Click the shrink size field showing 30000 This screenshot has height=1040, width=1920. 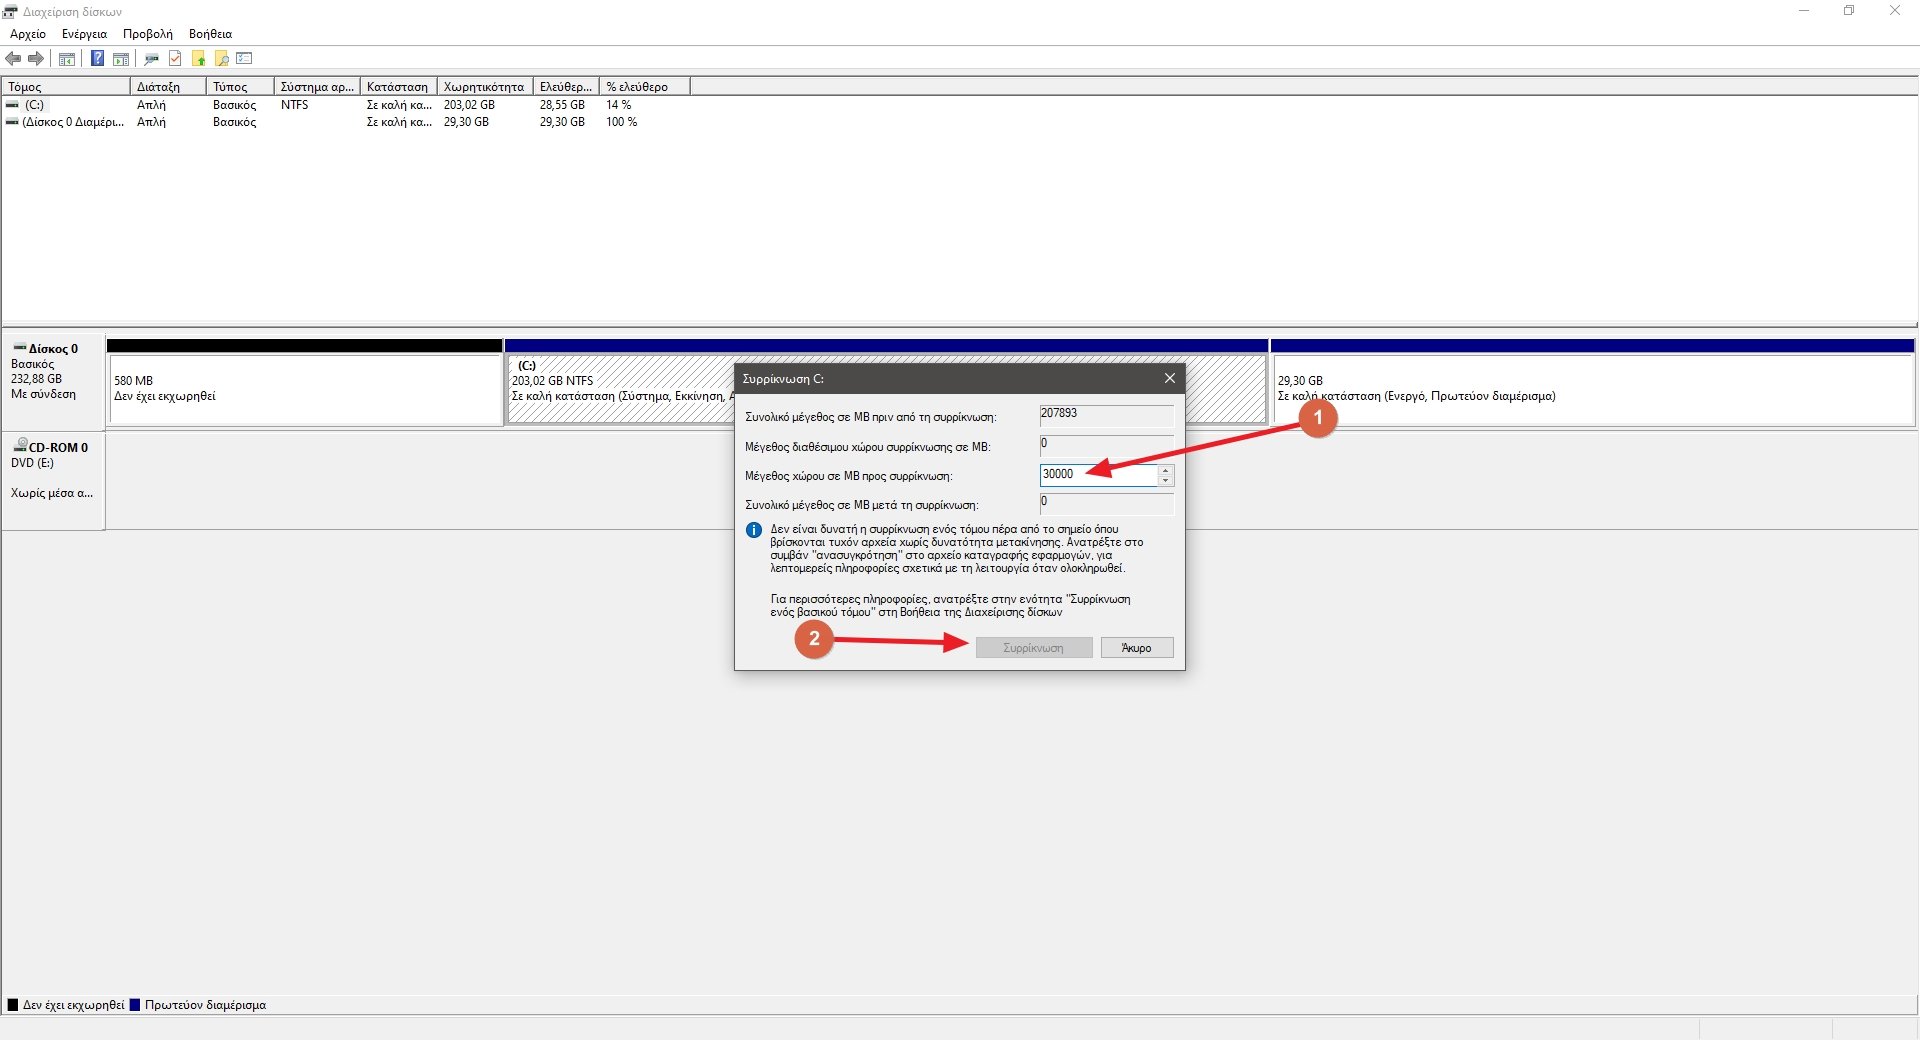(1097, 475)
